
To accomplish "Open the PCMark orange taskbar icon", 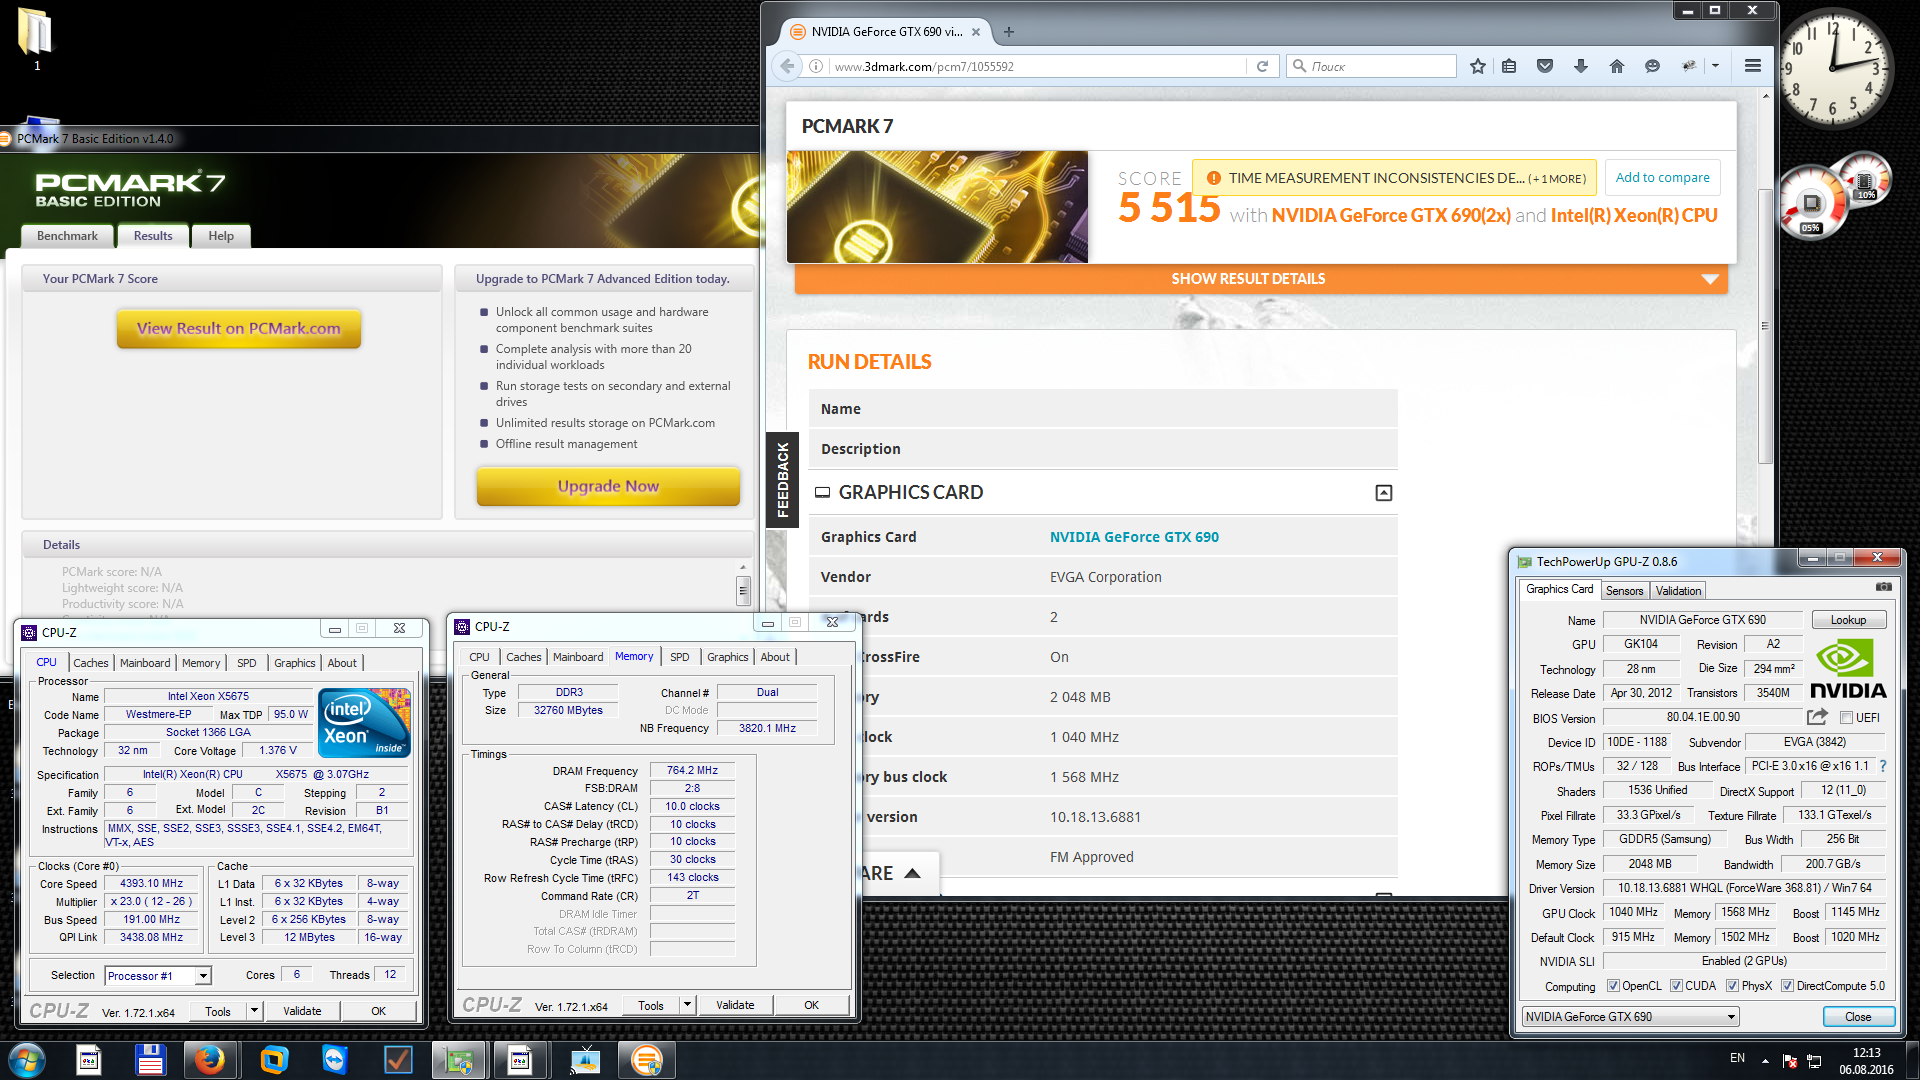I will click(646, 1060).
